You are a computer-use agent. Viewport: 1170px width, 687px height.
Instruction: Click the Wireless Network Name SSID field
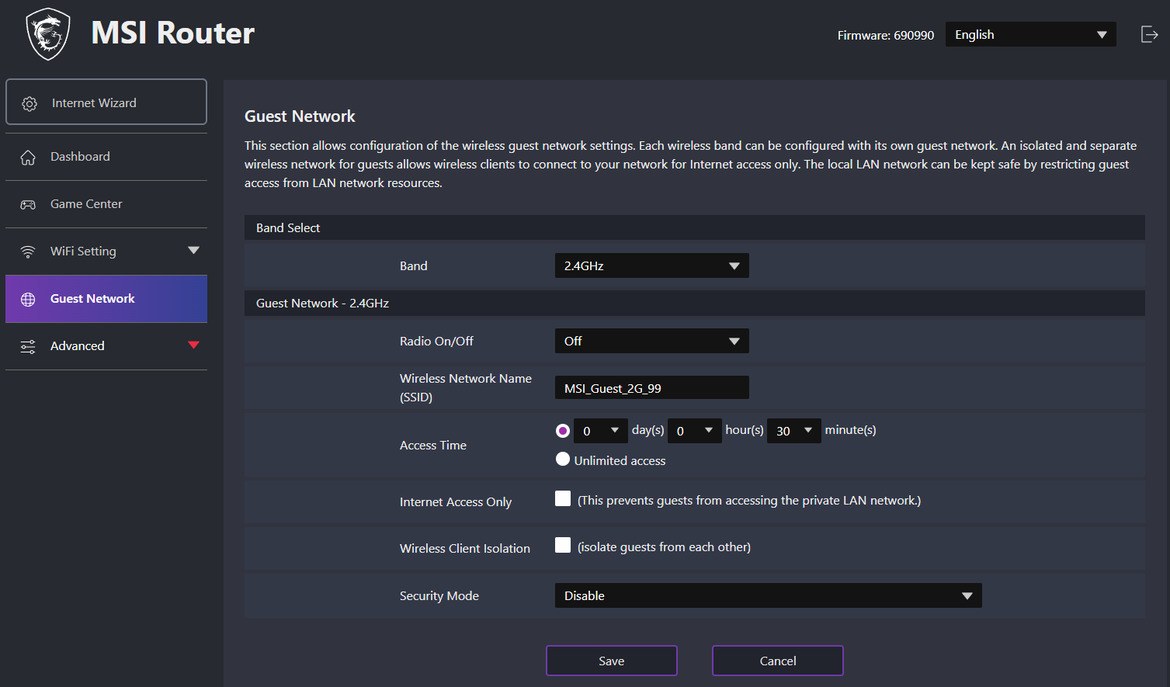coord(651,388)
